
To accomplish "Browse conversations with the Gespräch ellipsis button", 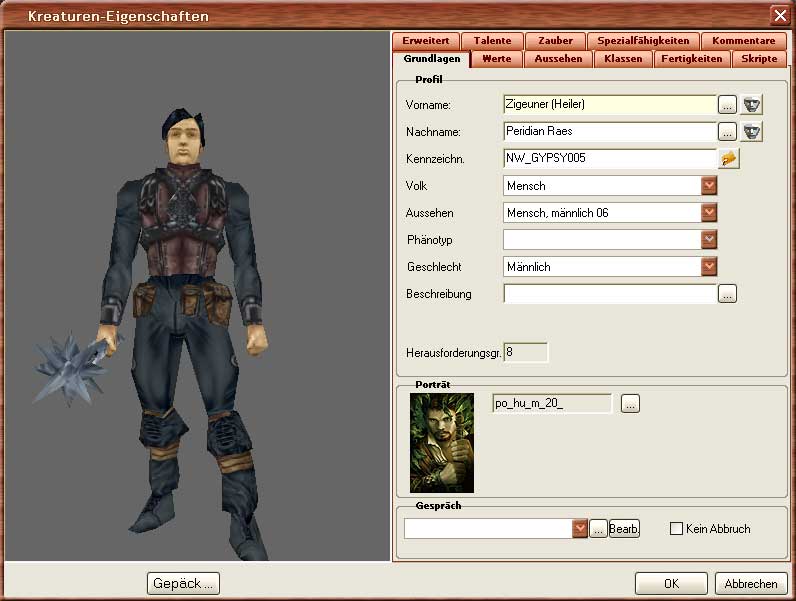I will 598,529.
